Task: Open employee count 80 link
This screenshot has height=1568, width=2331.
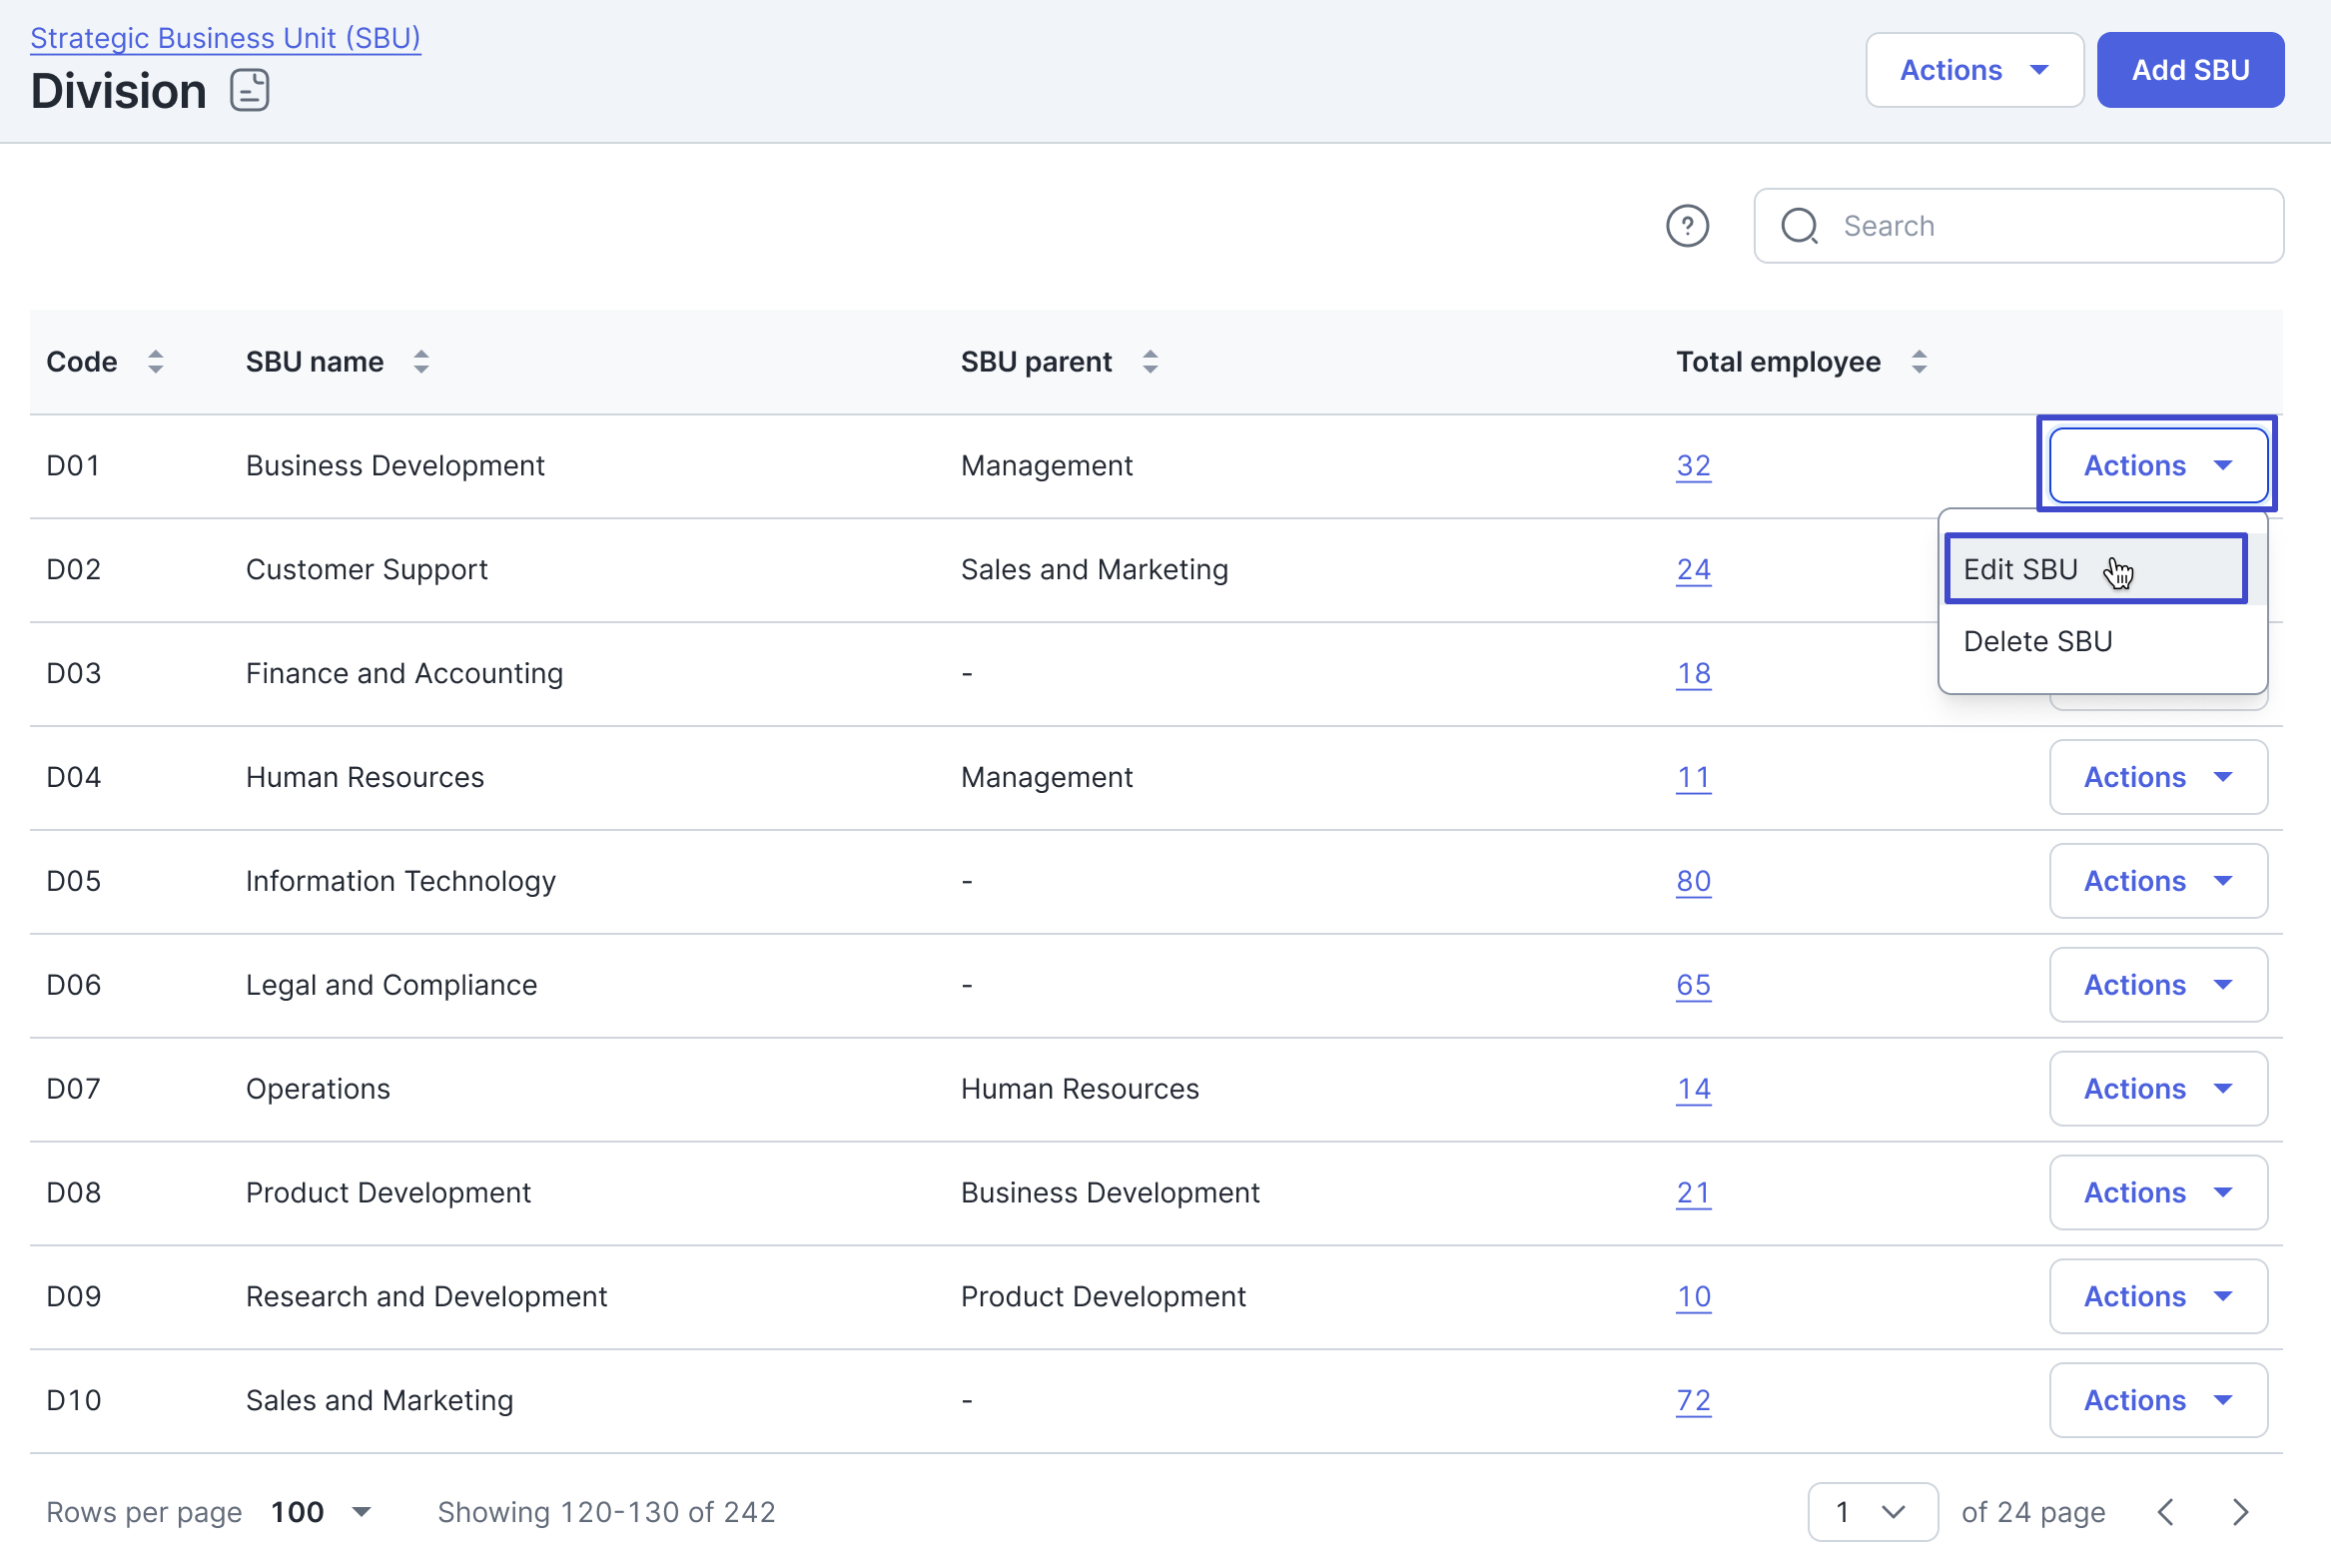Action: 1693,882
